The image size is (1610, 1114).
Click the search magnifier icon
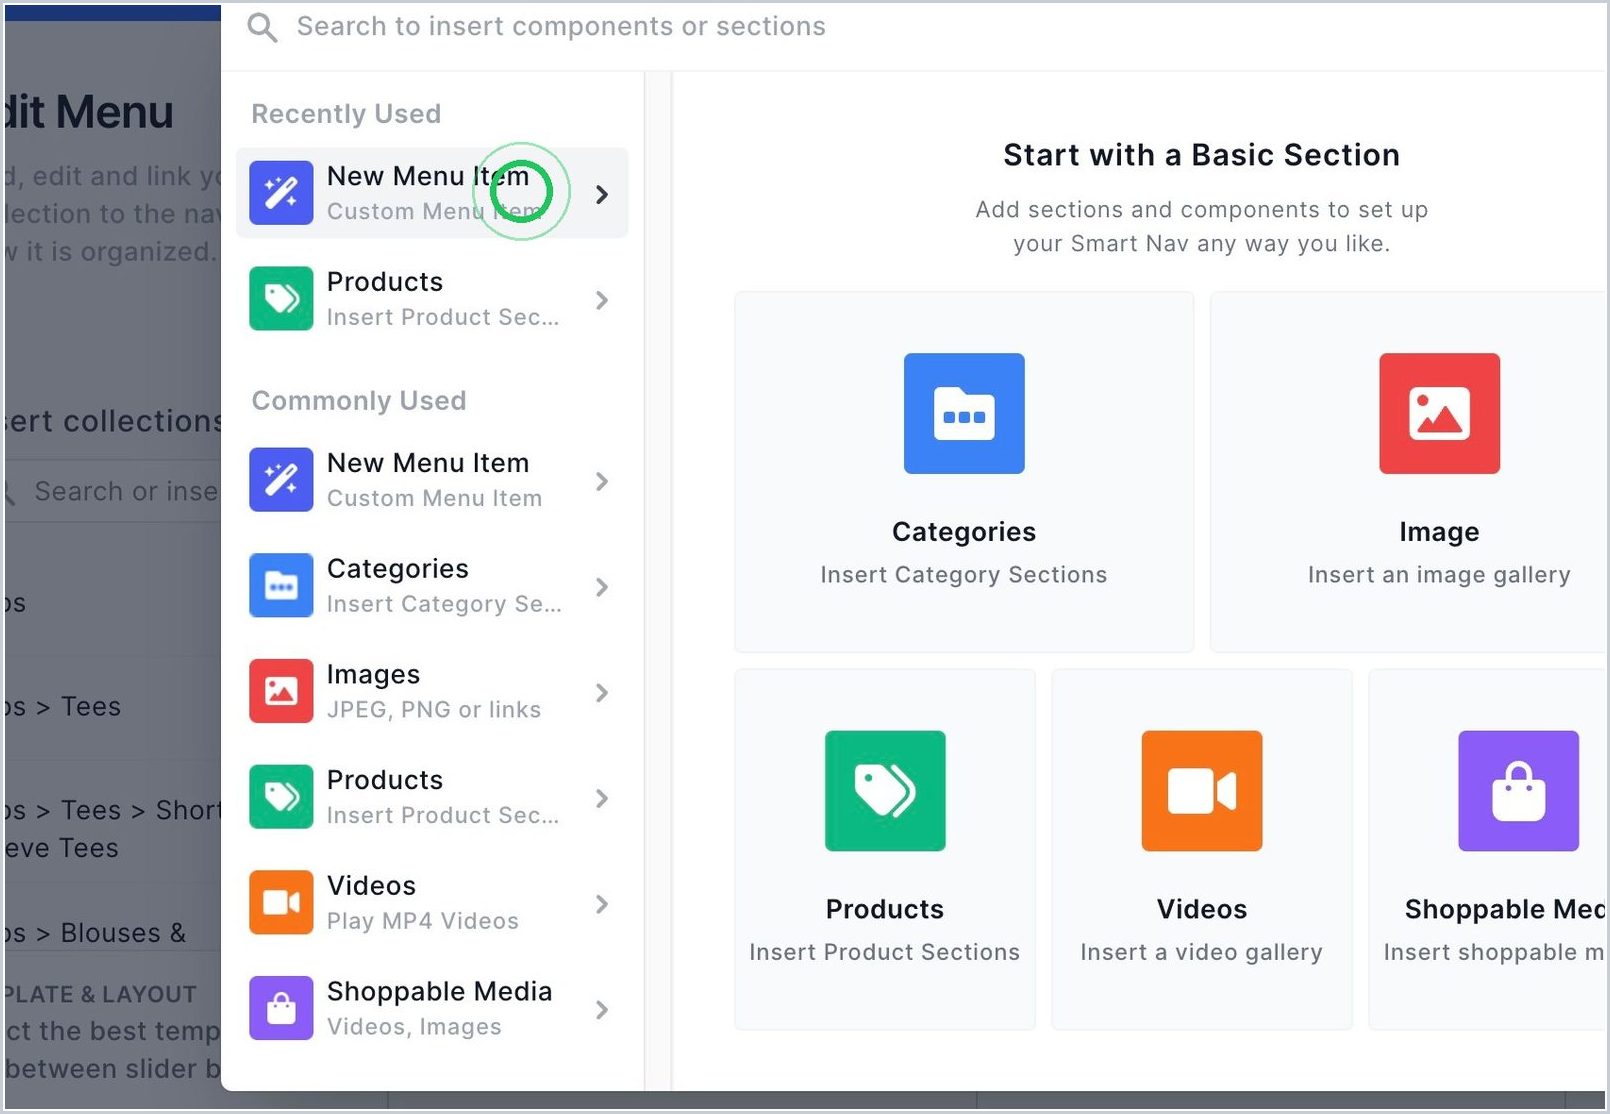[262, 27]
